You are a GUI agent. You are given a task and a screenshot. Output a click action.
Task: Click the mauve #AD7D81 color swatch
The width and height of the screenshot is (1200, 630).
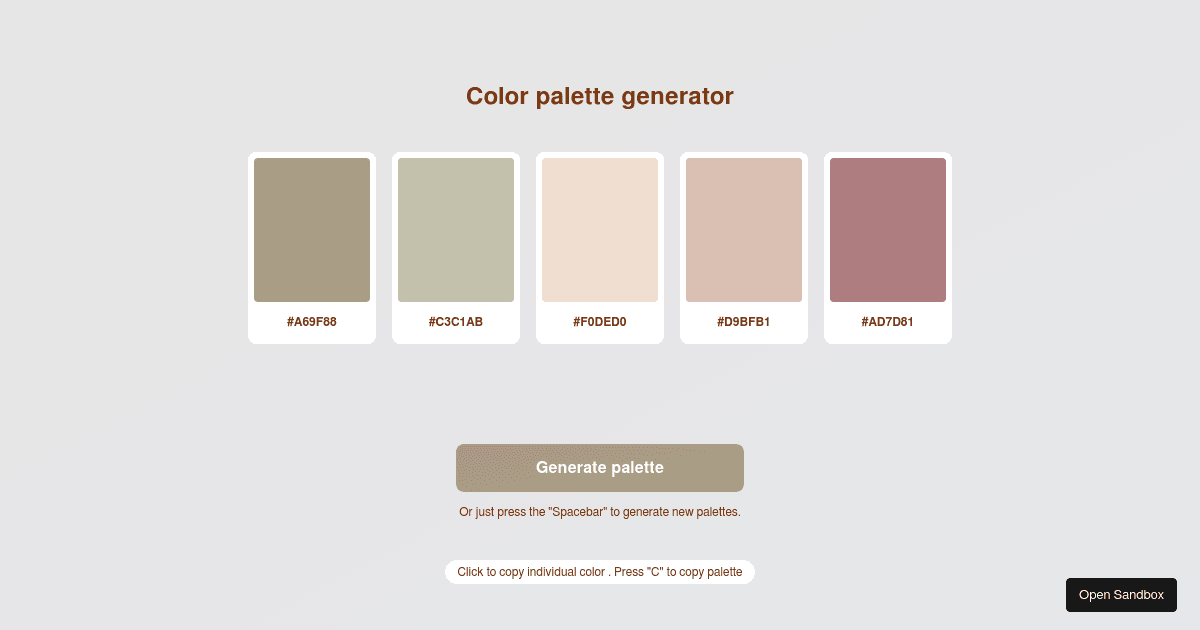coord(887,229)
